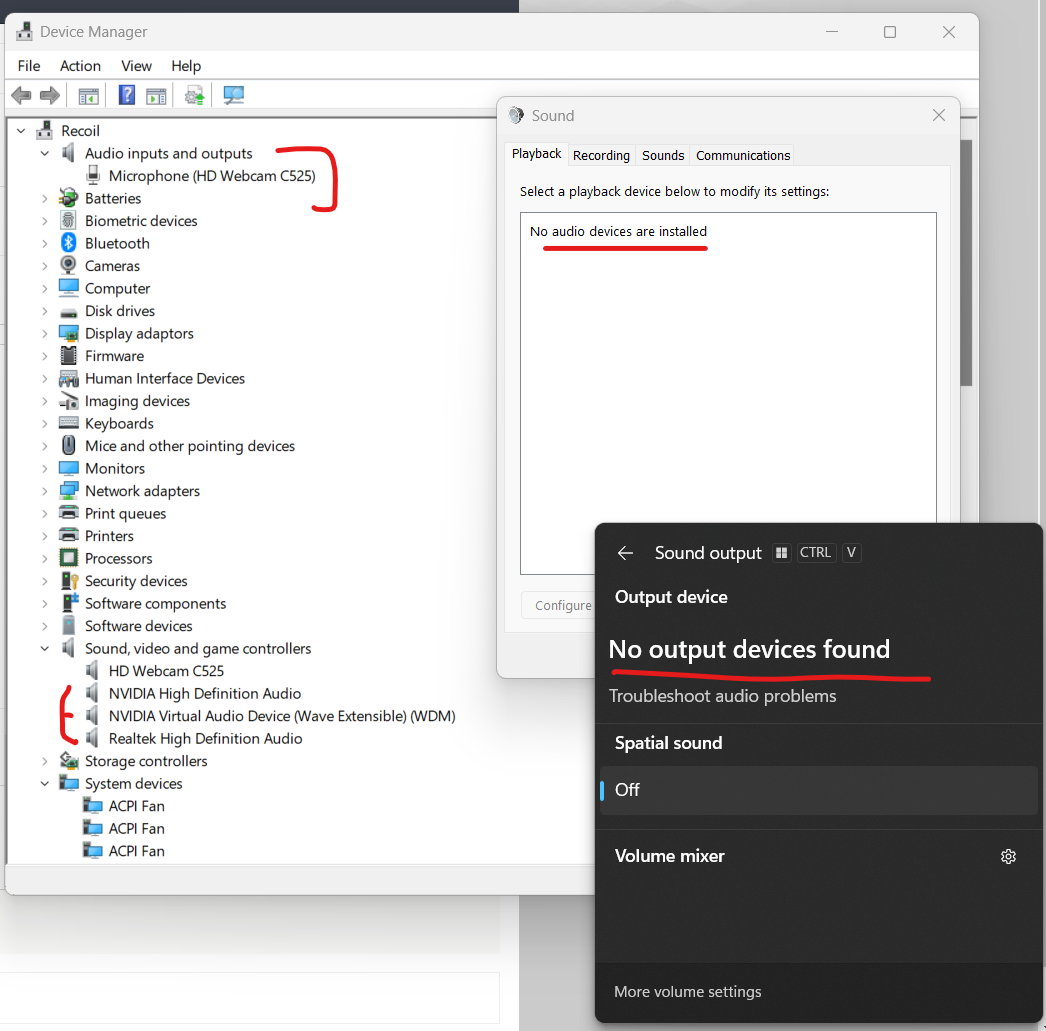
Task: Click "No audio devices are installed" text
Action: click(618, 231)
